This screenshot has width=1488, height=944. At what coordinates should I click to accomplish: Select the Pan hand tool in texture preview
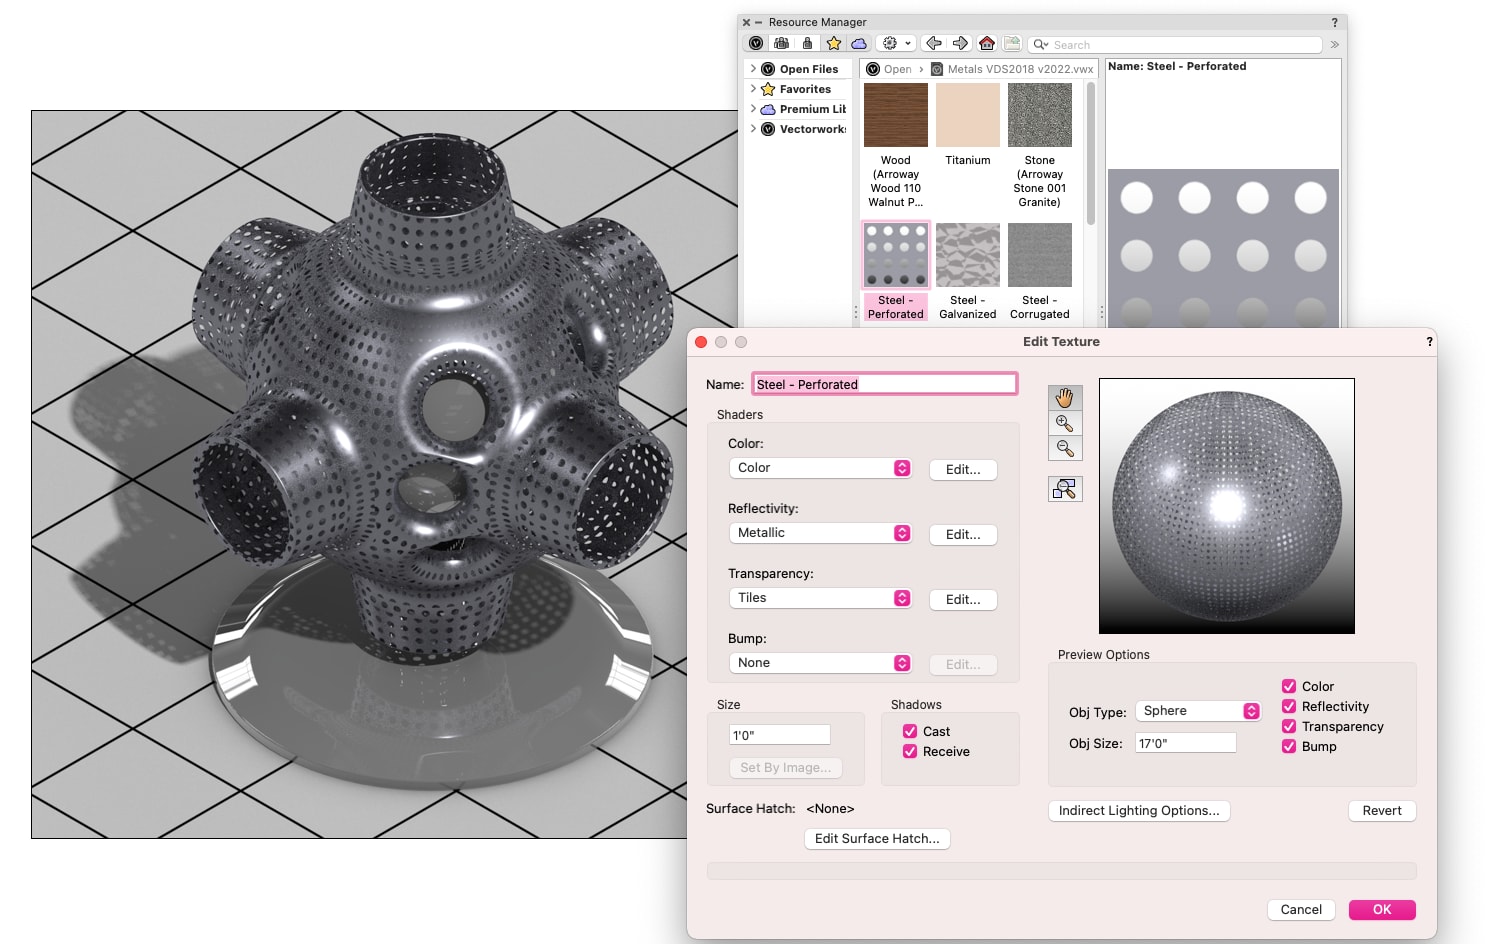click(x=1065, y=398)
